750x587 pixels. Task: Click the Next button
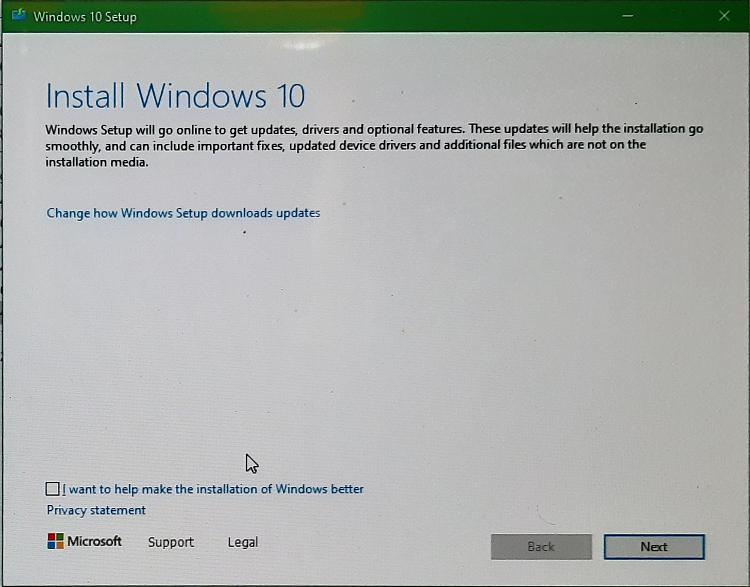tap(654, 547)
